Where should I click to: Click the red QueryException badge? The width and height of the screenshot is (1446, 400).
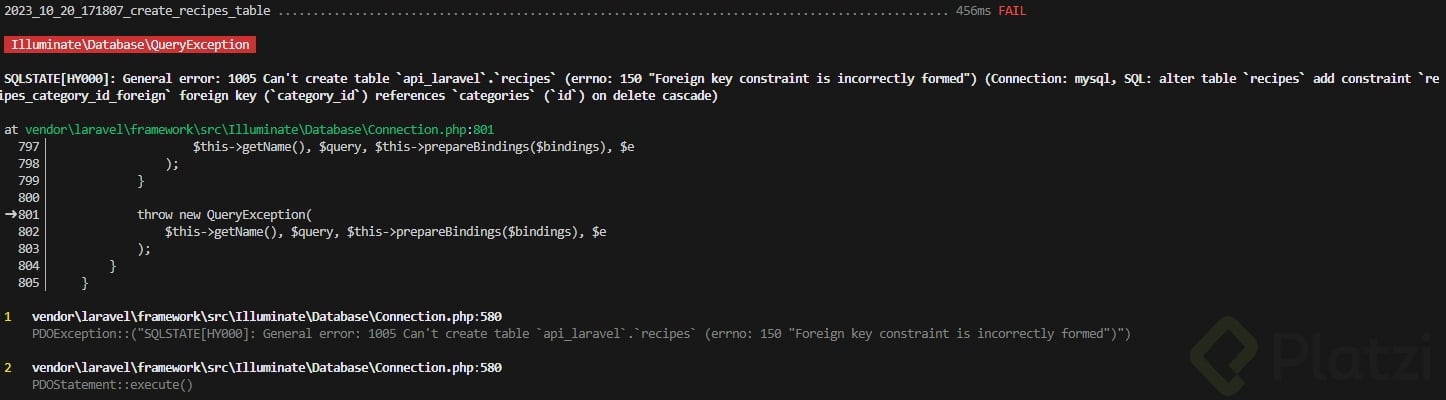click(x=129, y=45)
